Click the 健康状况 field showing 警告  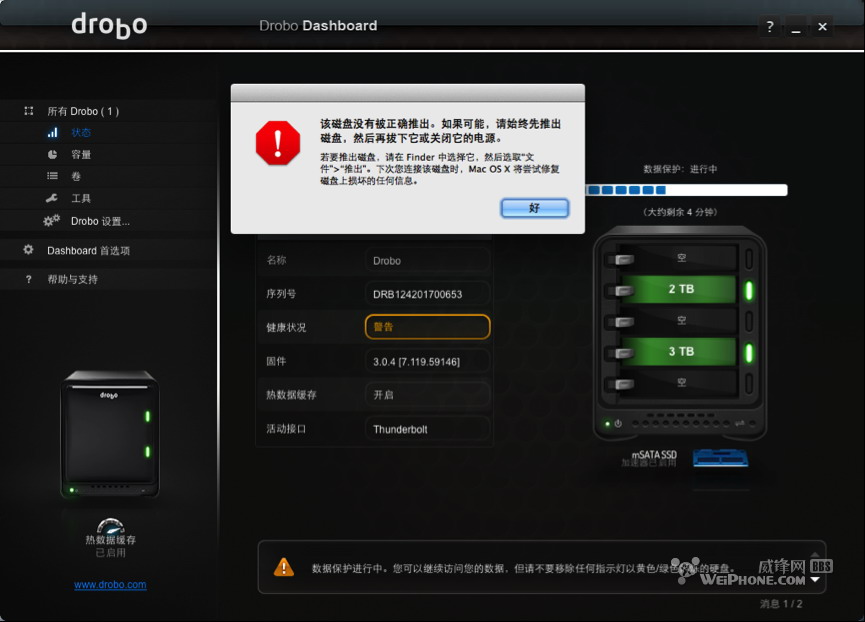pyautogui.click(x=428, y=327)
